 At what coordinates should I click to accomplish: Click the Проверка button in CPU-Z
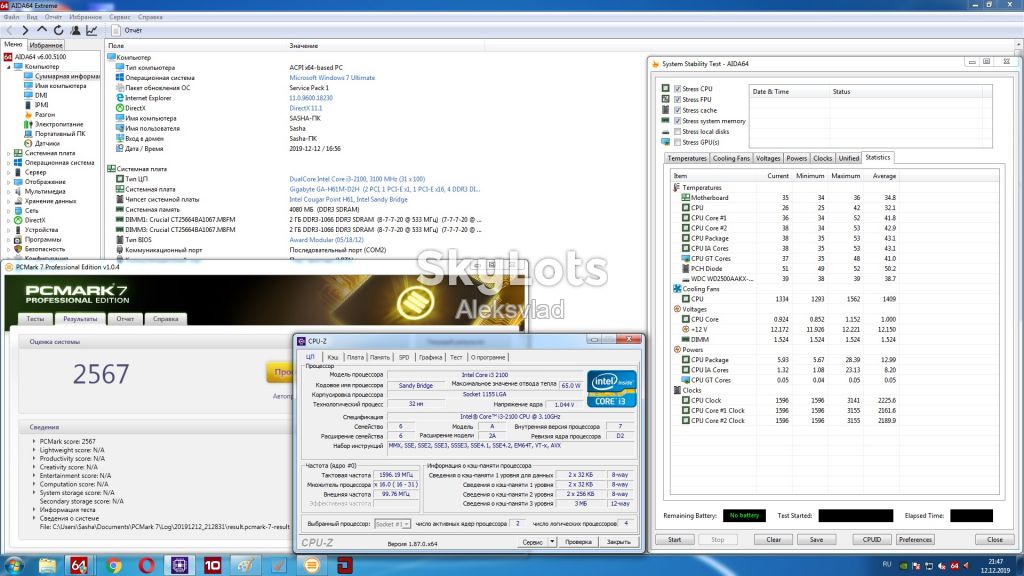[x=578, y=542]
